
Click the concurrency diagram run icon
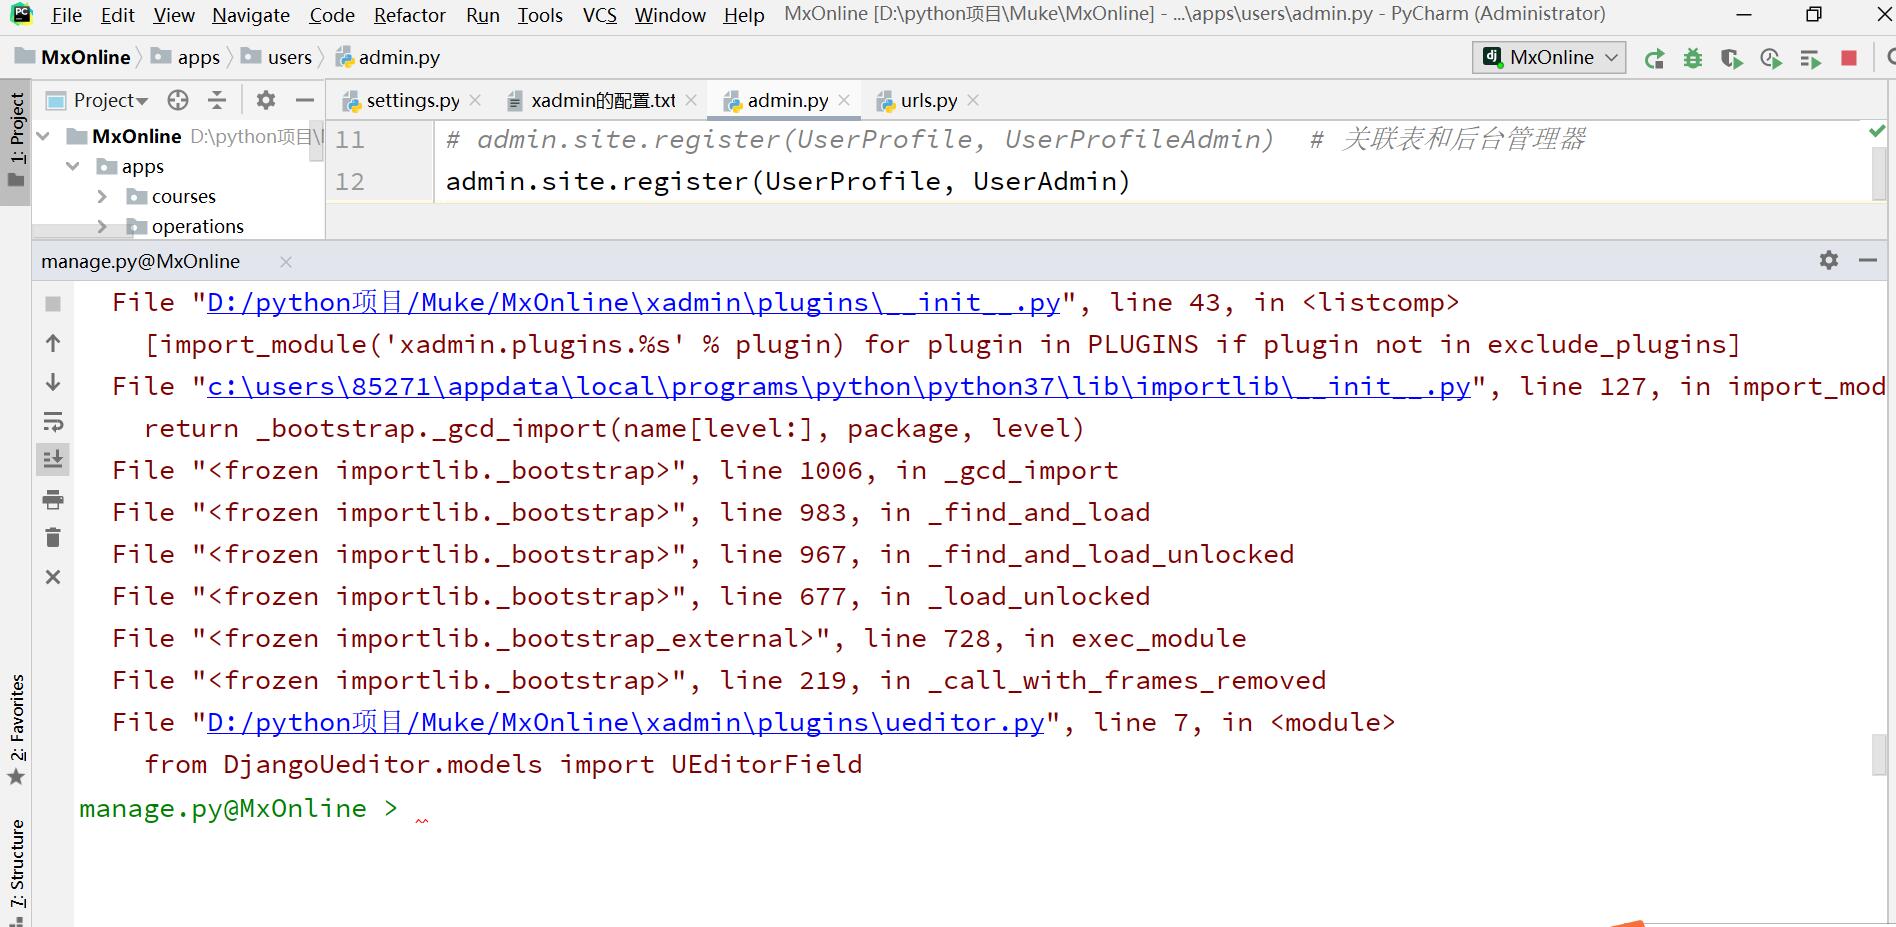point(1810,58)
